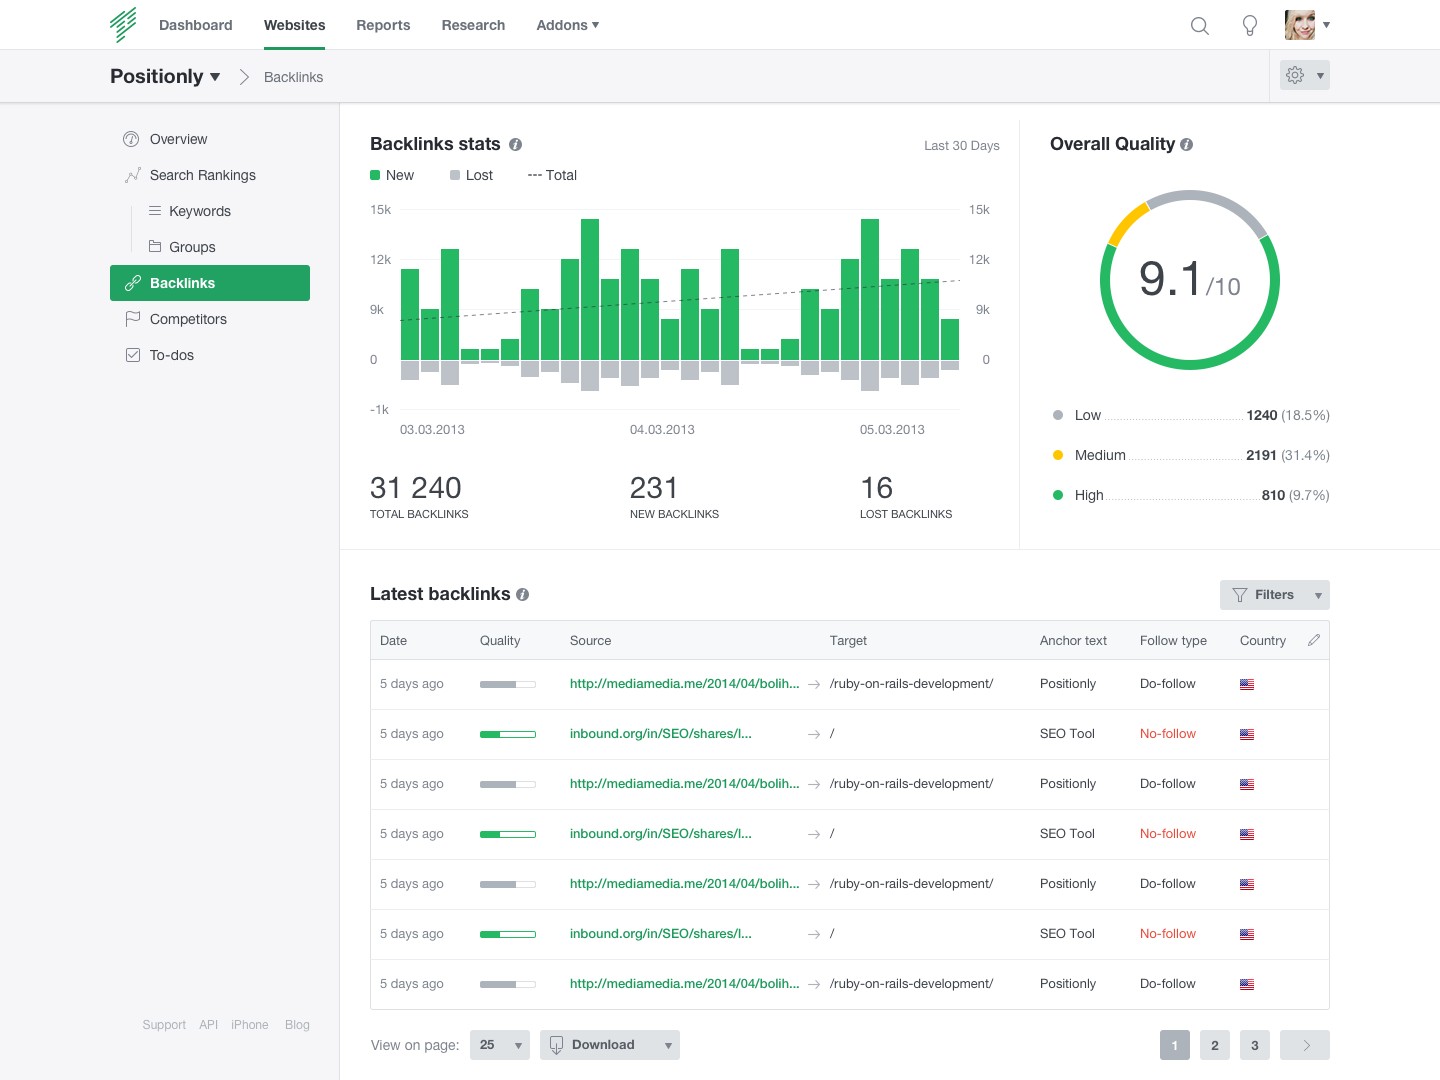The height and width of the screenshot is (1080, 1440).
Task: Click the next page arrow button
Action: tap(1305, 1045)
